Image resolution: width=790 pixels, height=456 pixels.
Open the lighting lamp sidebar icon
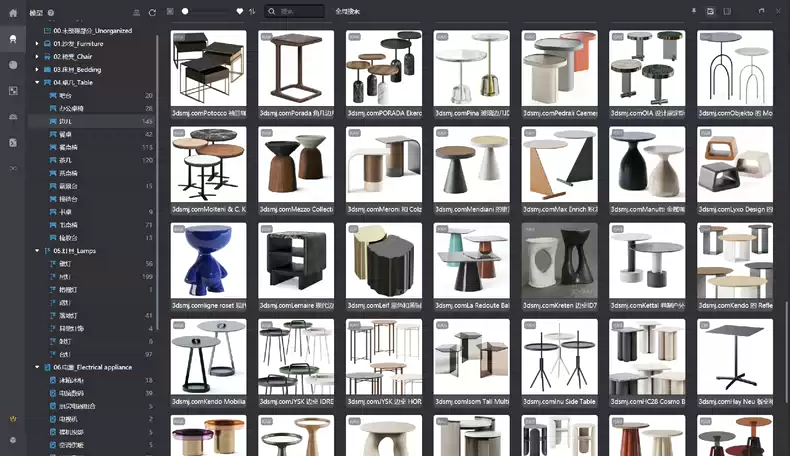point(13,117)
